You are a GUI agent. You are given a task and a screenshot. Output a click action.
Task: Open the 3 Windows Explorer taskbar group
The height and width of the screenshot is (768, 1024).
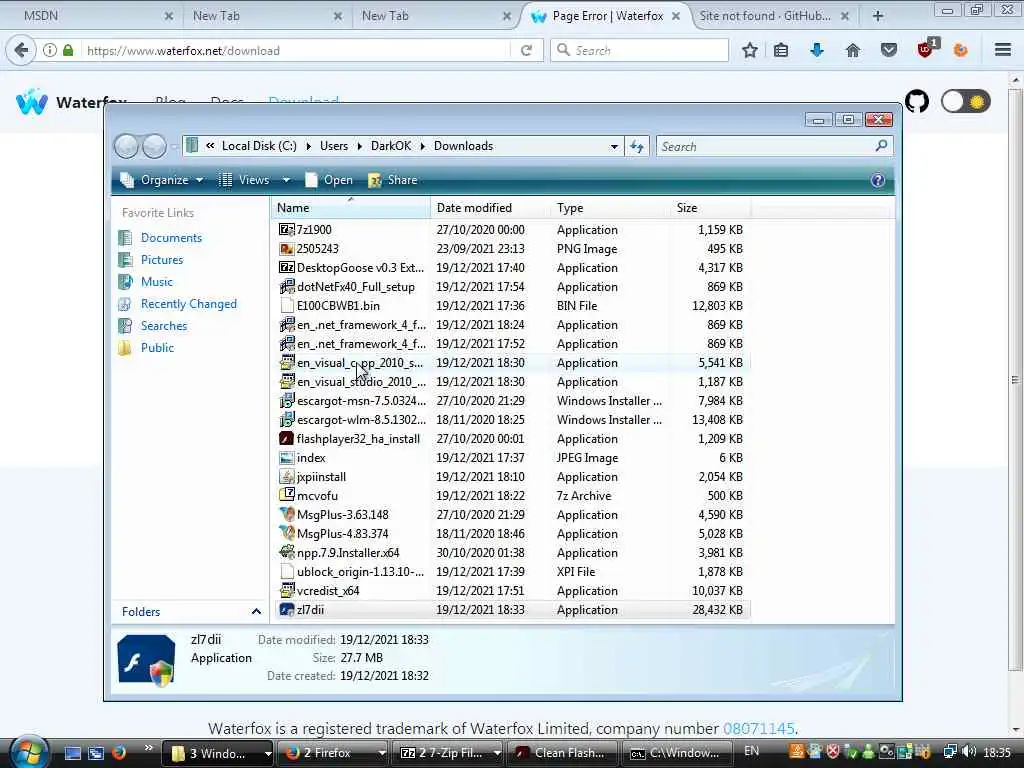click(x=217, y=753)
